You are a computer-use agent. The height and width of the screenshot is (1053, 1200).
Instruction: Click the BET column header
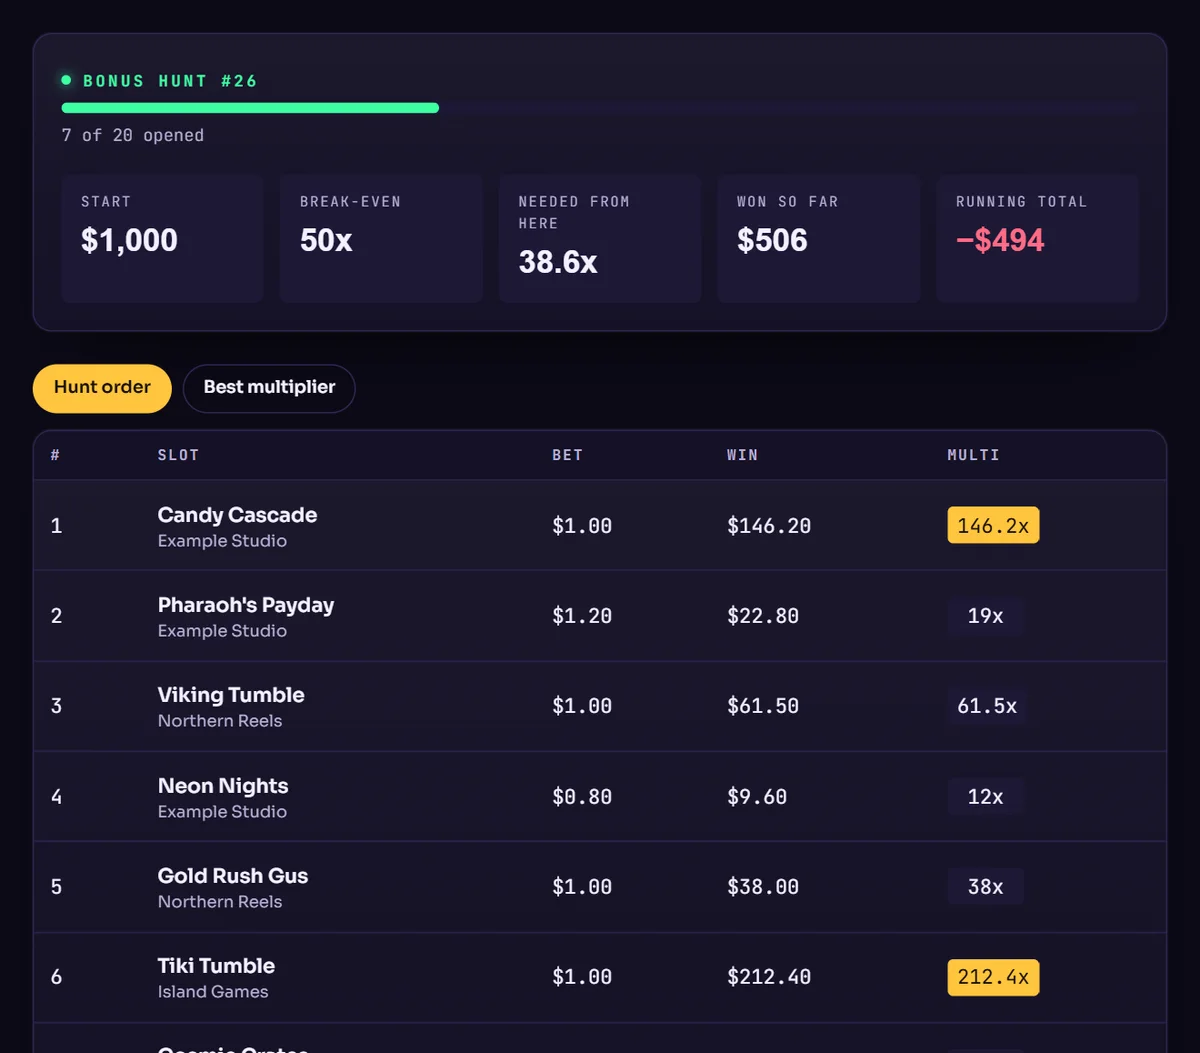click(567, 455)
